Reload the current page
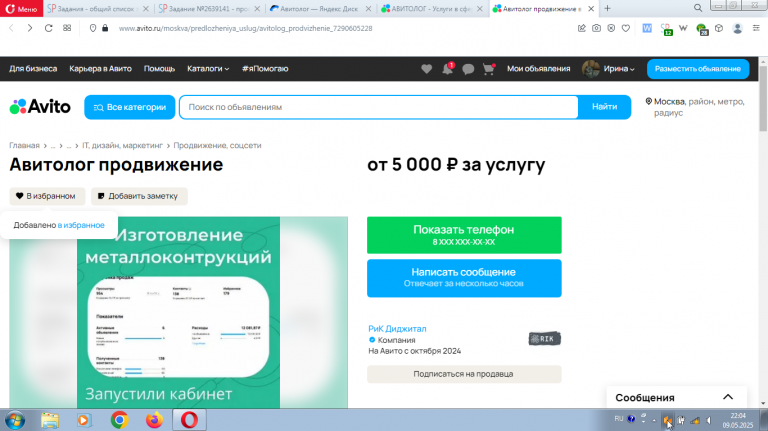Image resolution: width=768 pixels, height=431 pixels. pos(48,28)
